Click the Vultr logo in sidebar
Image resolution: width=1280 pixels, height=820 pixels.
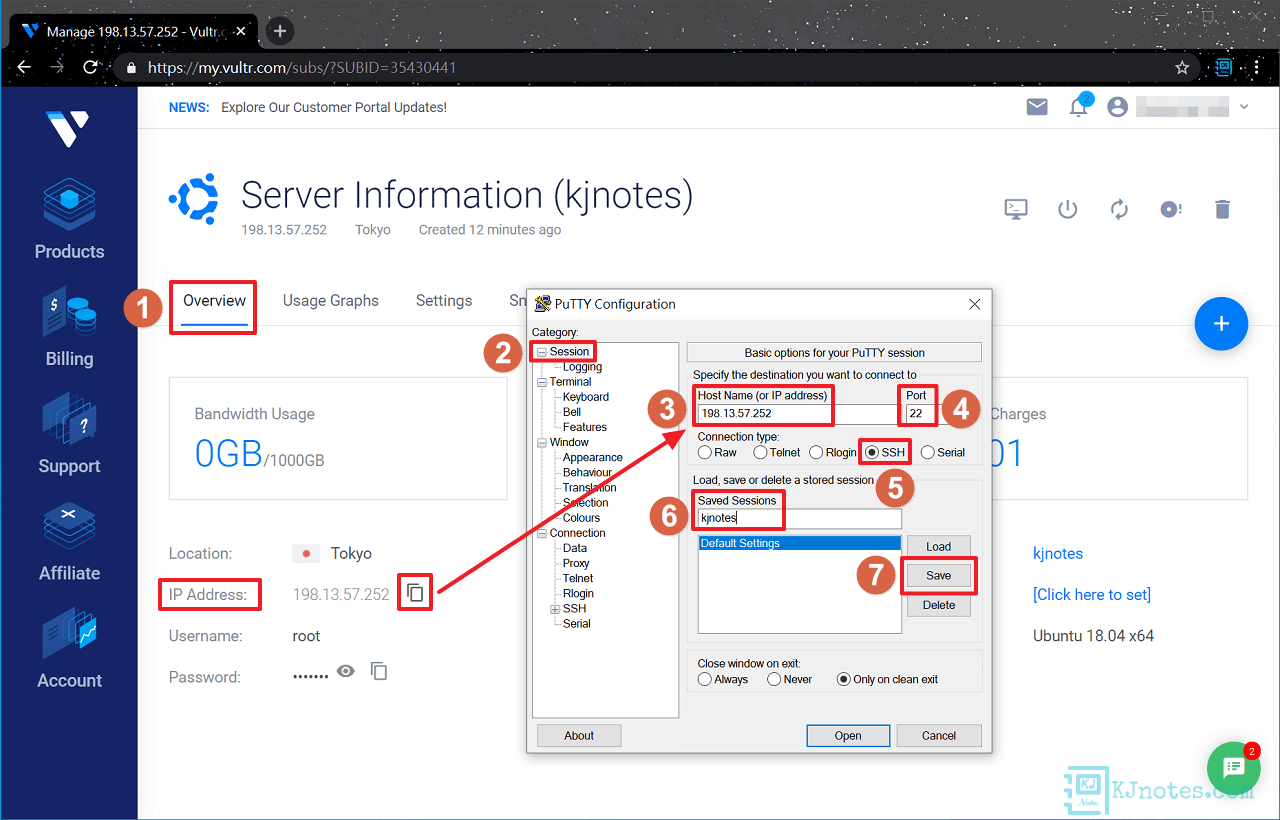(68, 128)
